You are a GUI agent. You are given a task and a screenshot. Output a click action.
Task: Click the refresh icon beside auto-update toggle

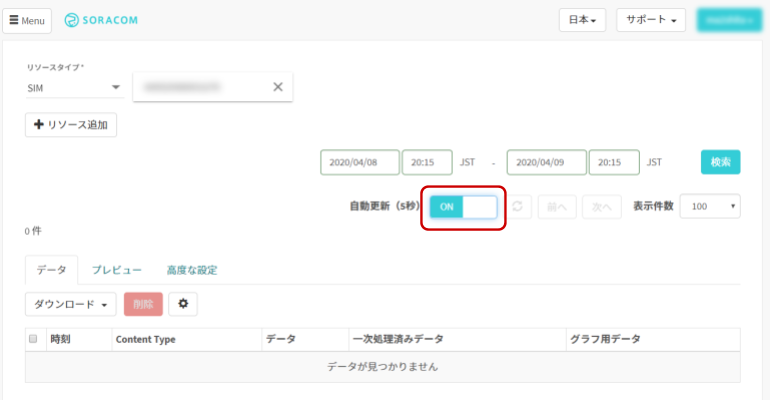click(517, 206)
